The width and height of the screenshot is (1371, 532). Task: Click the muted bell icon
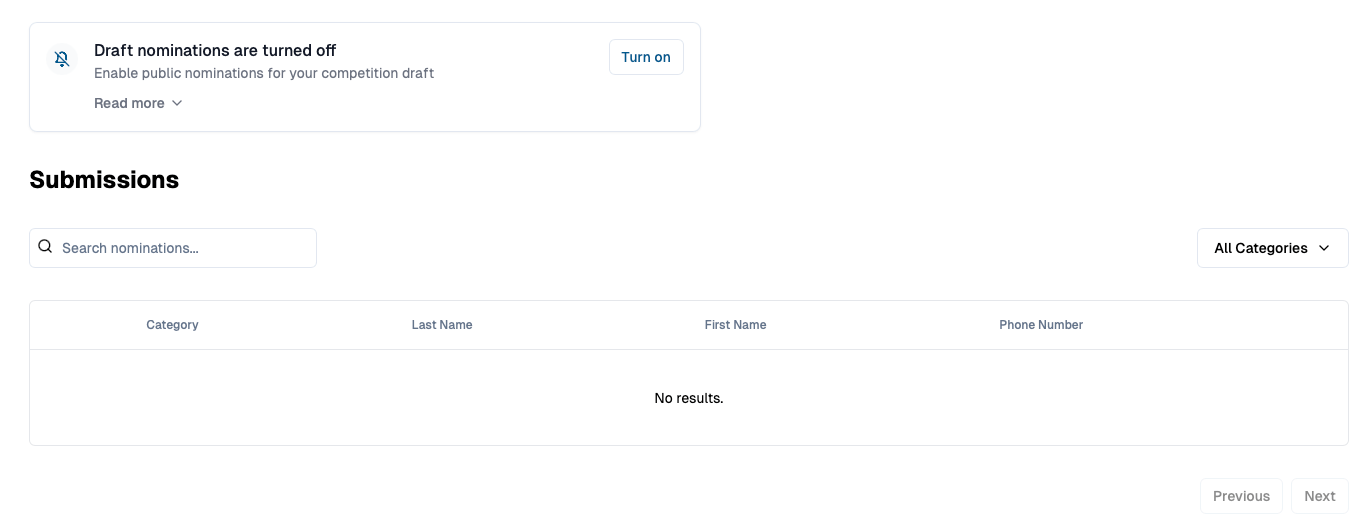coord(62,59)
